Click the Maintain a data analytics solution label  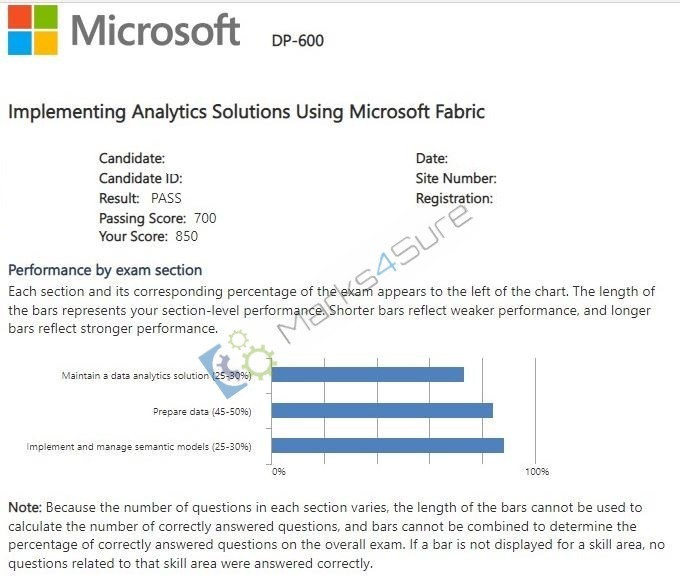coord(156,376)
